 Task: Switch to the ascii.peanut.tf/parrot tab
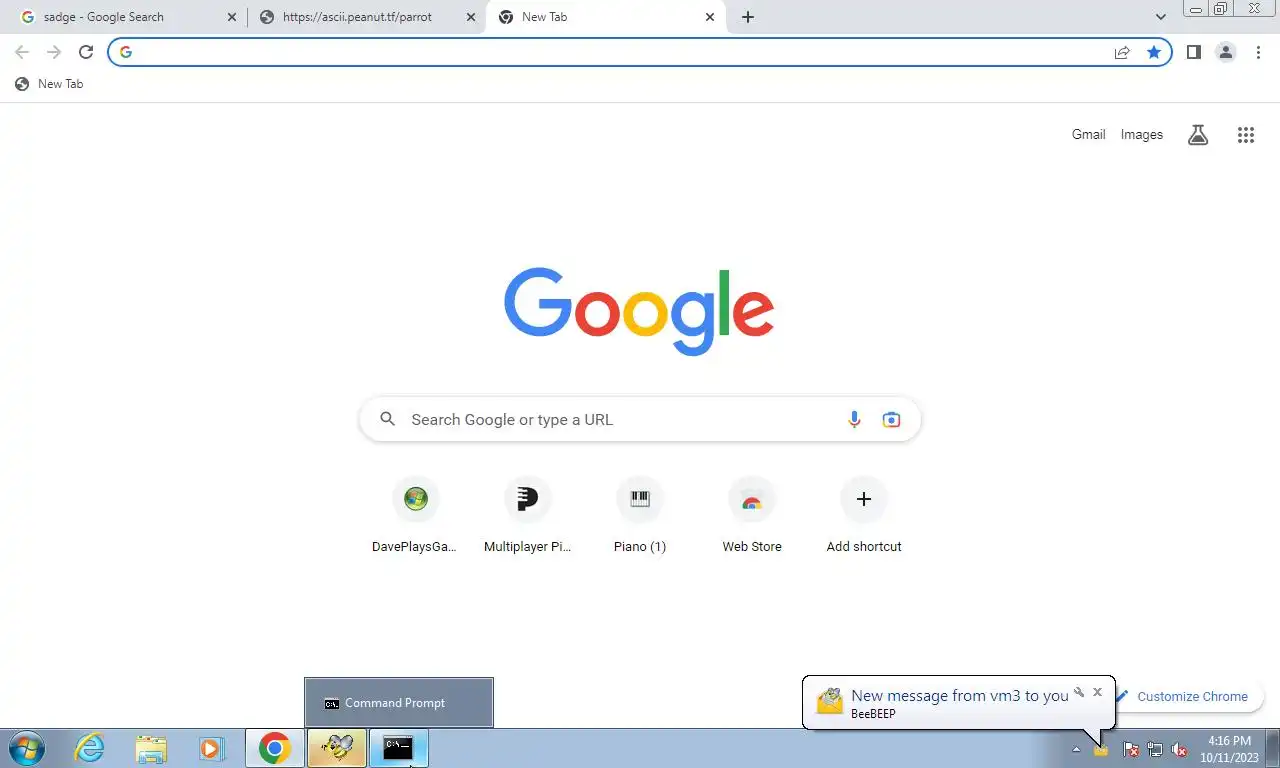coord(366,17)
